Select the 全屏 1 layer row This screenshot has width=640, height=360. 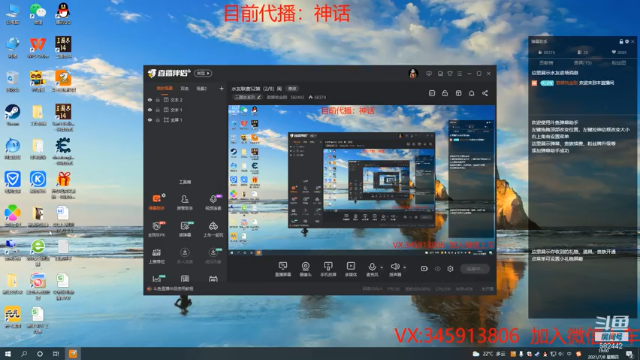(x=185, y=120)
